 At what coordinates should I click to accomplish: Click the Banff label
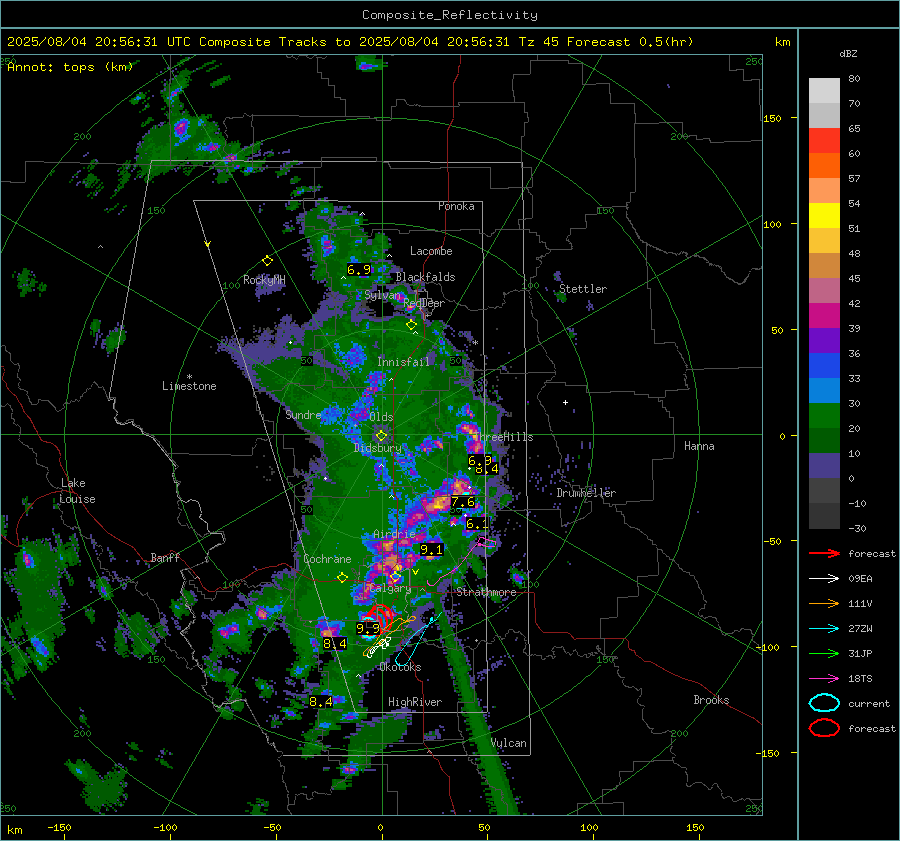[165, 557]
